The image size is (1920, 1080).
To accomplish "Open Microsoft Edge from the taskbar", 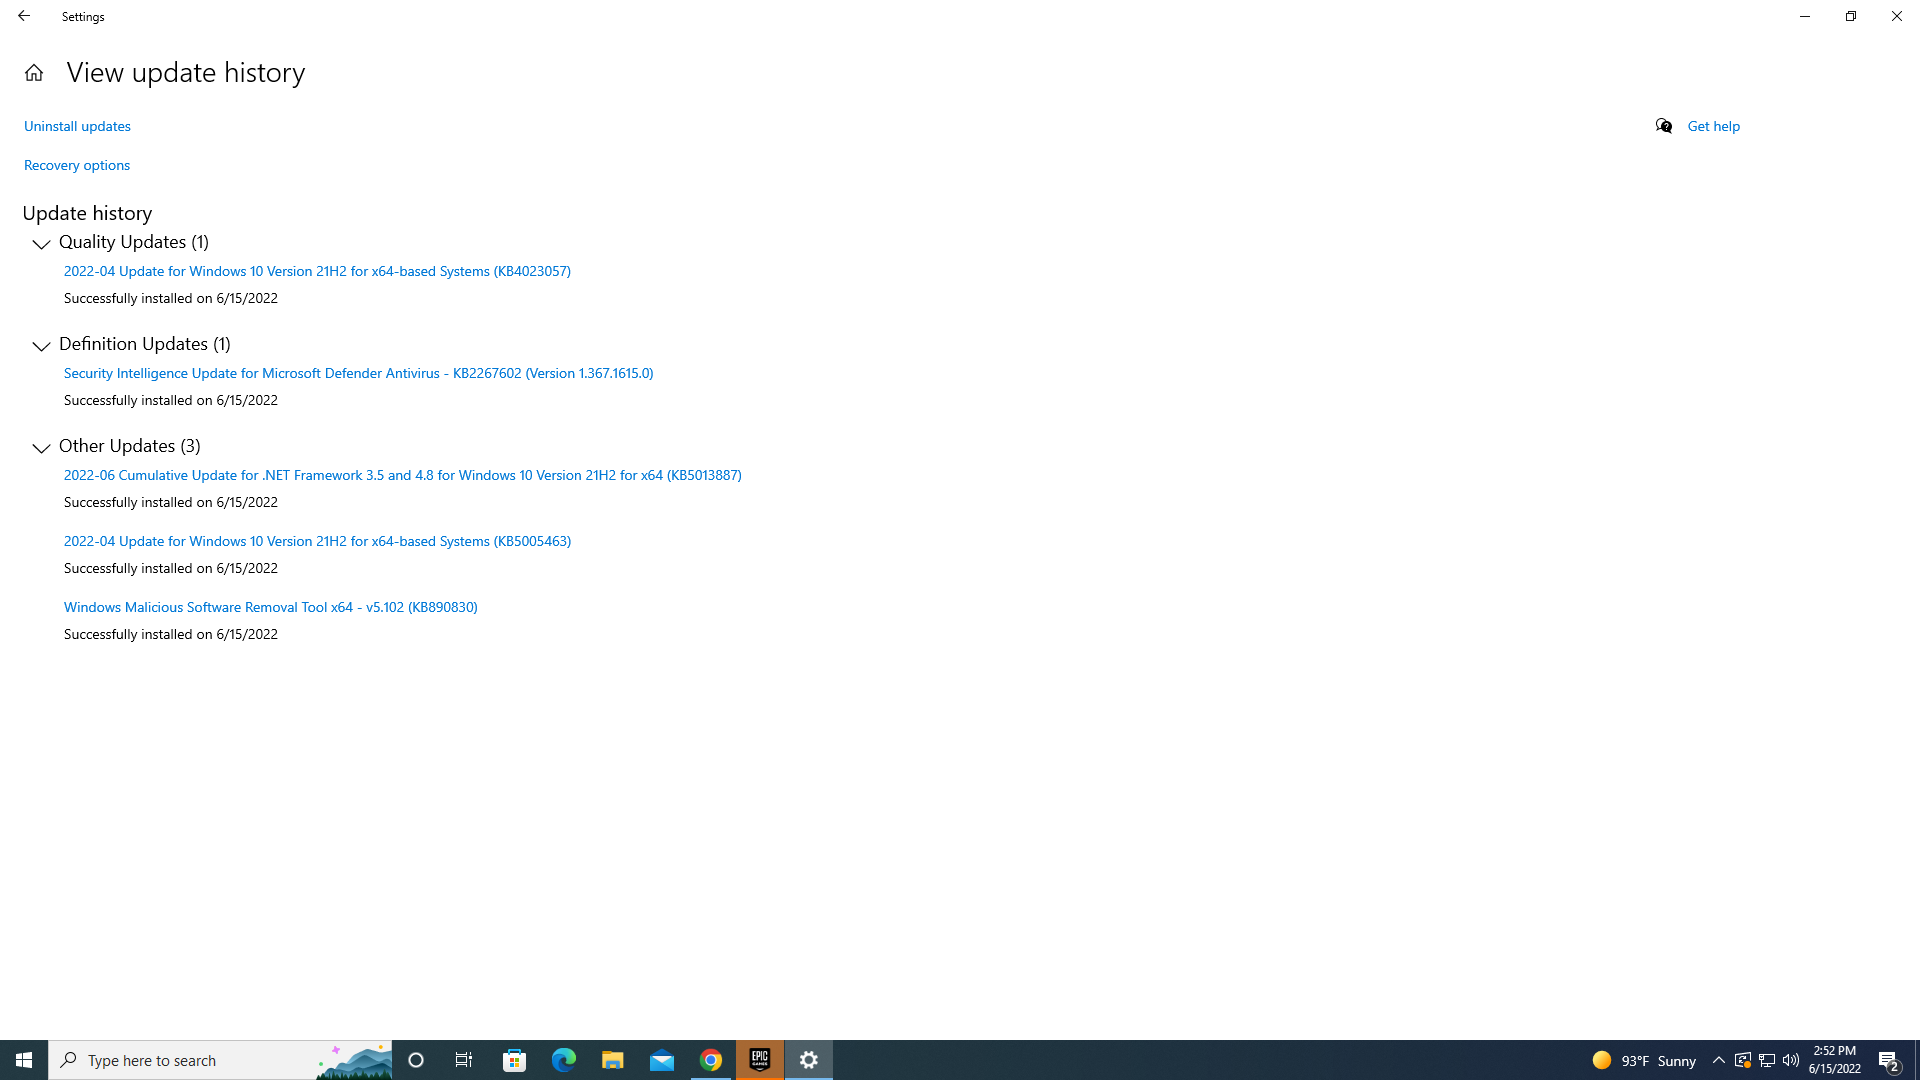I will tap(563, 1059).
